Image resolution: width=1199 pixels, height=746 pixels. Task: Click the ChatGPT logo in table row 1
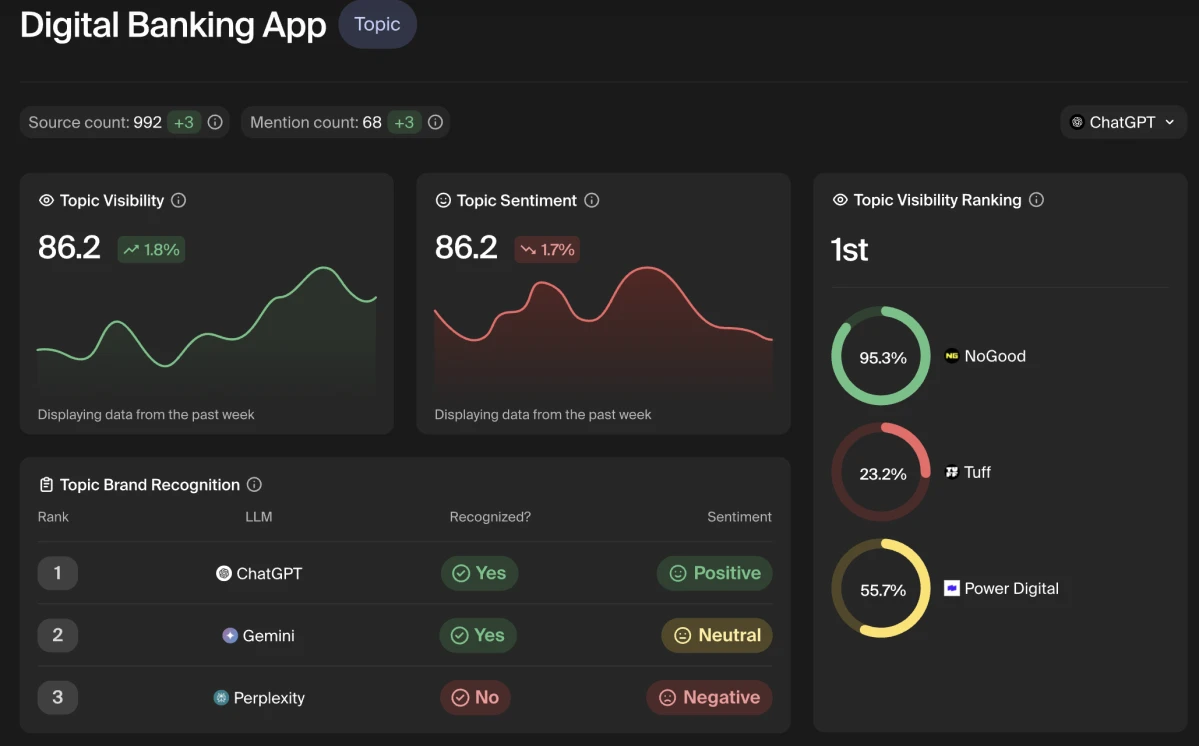pyautogui.click(x=223, y=573)
